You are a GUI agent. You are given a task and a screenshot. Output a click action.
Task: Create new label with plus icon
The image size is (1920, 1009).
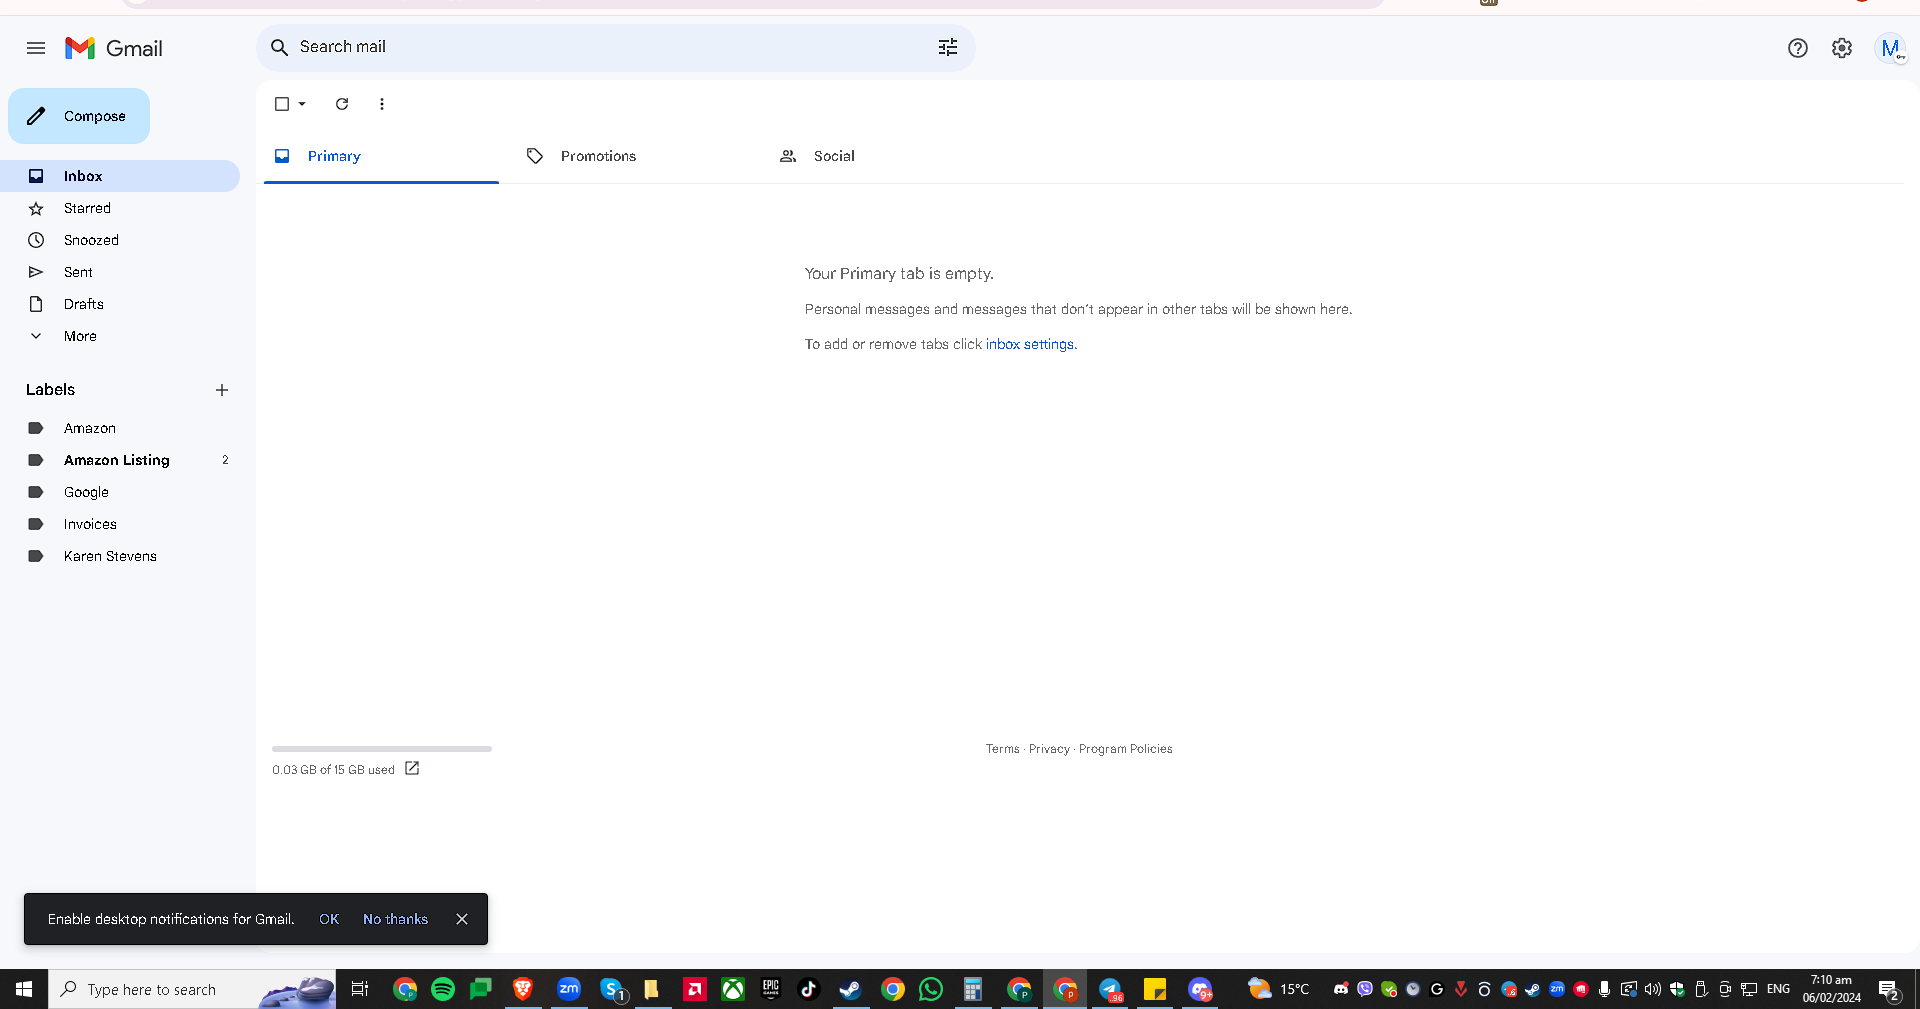[x=222, y=390]
